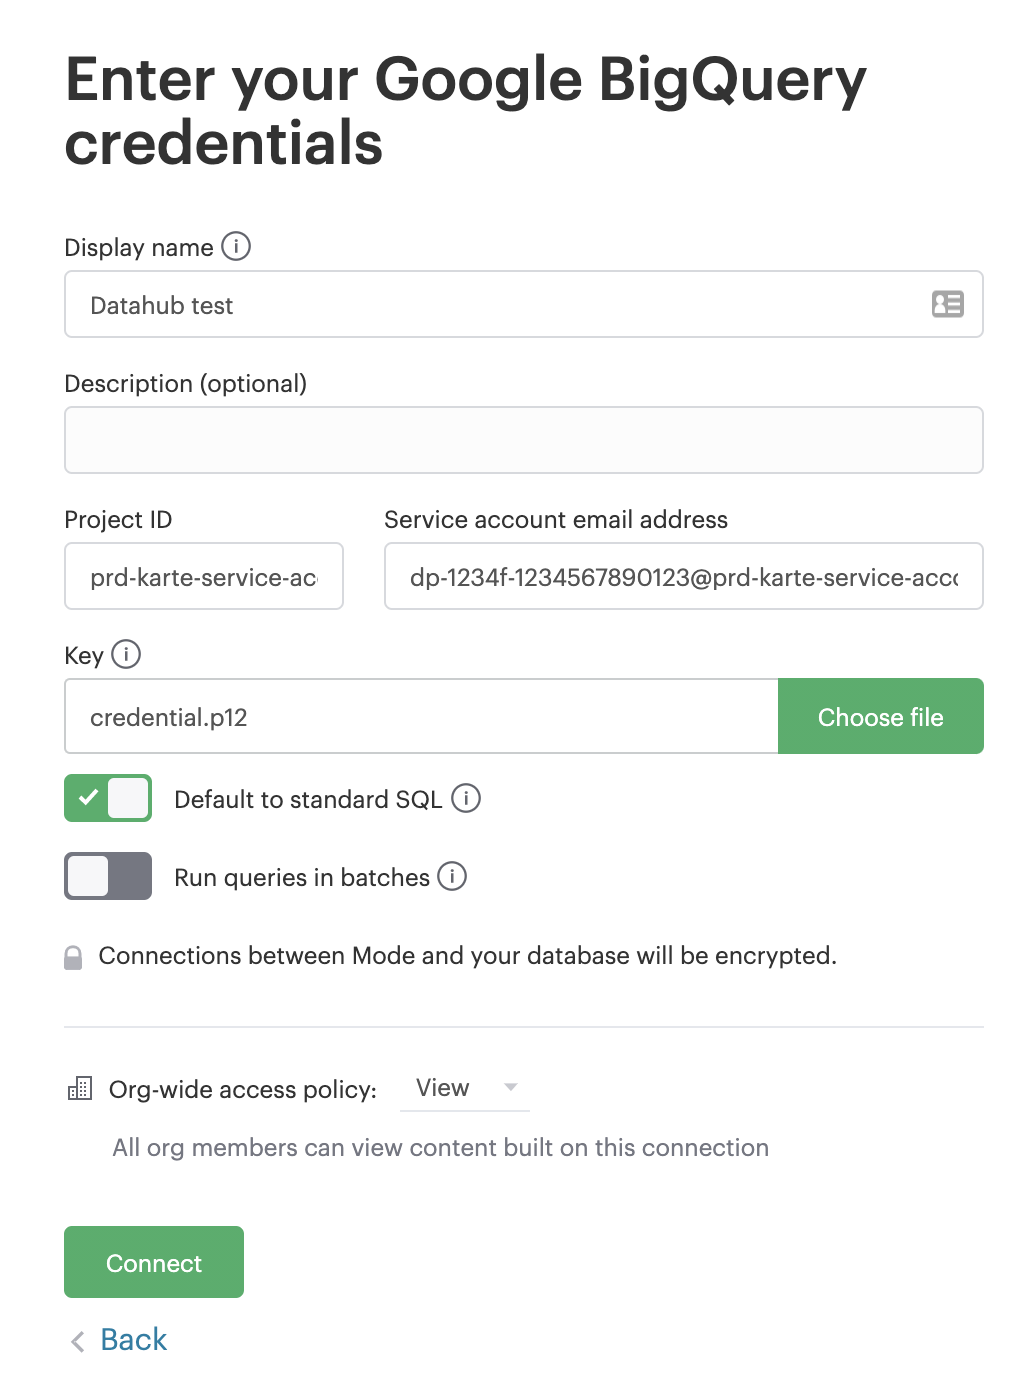The height and width of the screenshot is (1398, 1036).
Task: Go back using the Back link
Action: 134,1340
